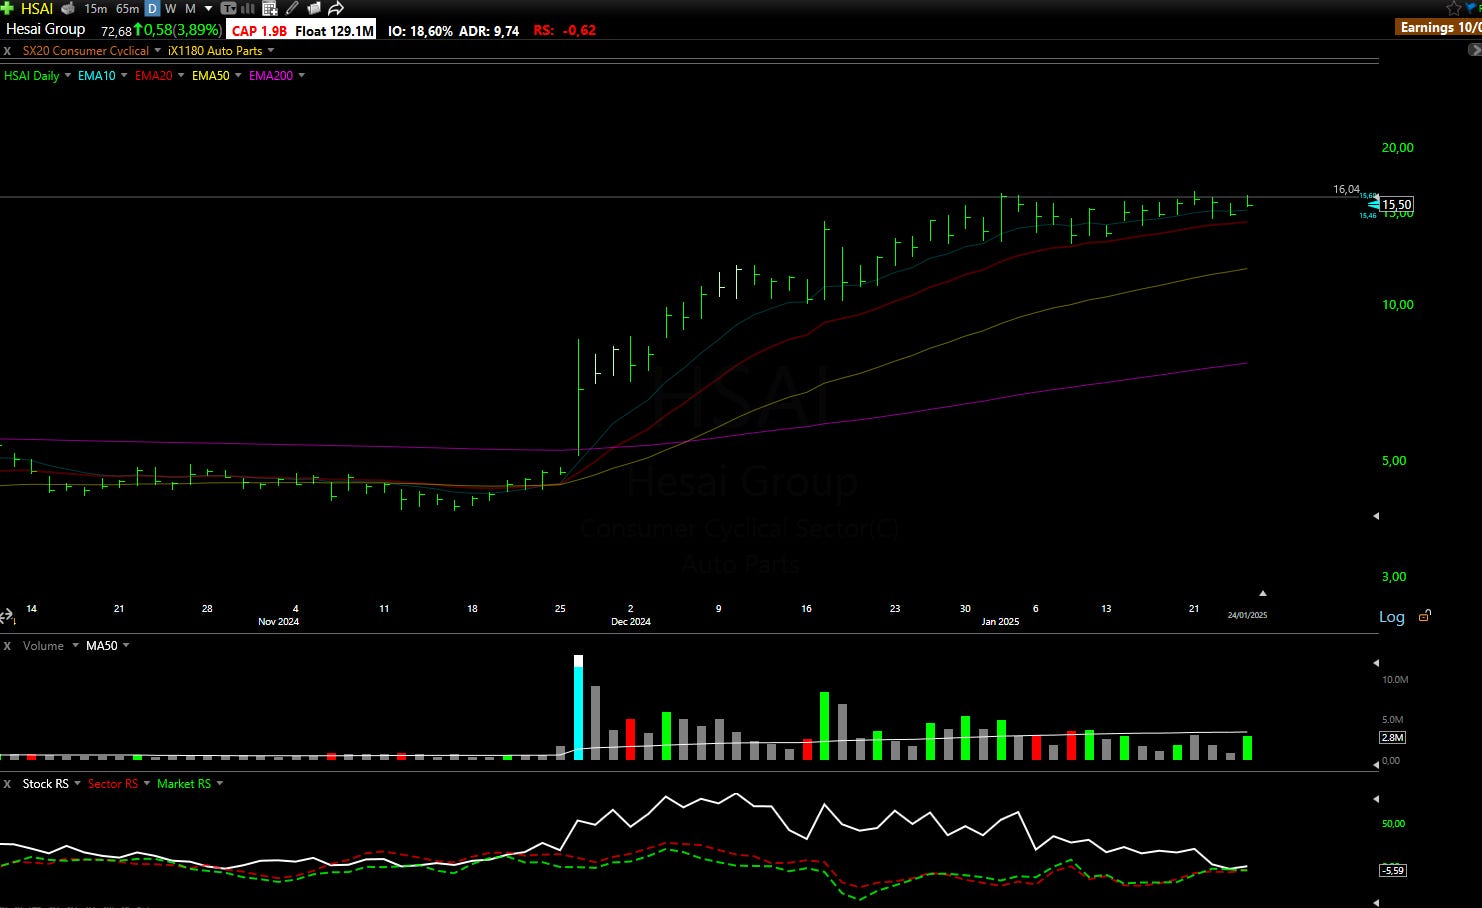The height and width of the screenshot is (908, 1482).
Task: Click the IO: 18,60% value
Action: pos(420,30)
